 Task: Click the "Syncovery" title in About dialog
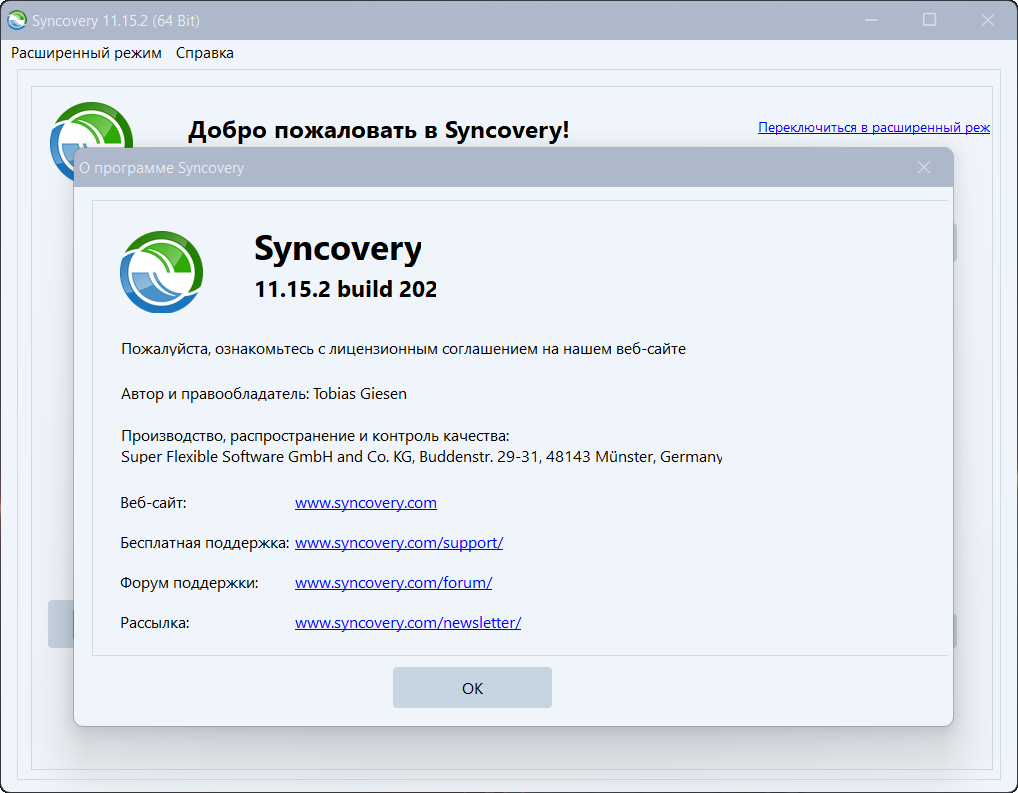point(338,249)
